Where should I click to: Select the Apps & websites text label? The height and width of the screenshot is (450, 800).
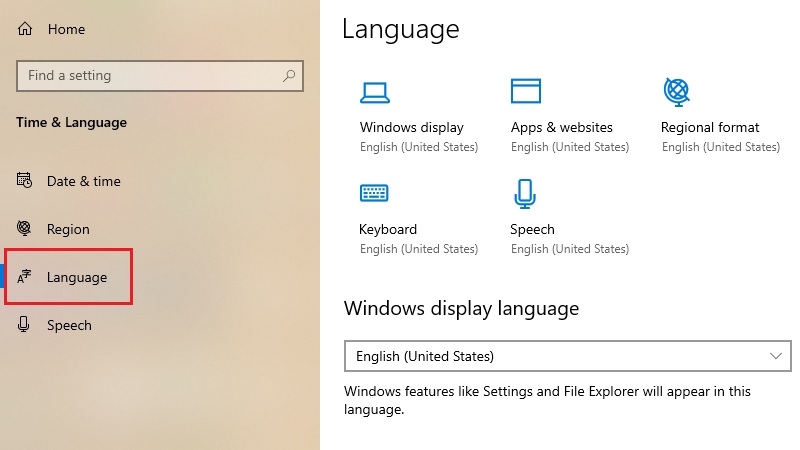click(561, 127)
